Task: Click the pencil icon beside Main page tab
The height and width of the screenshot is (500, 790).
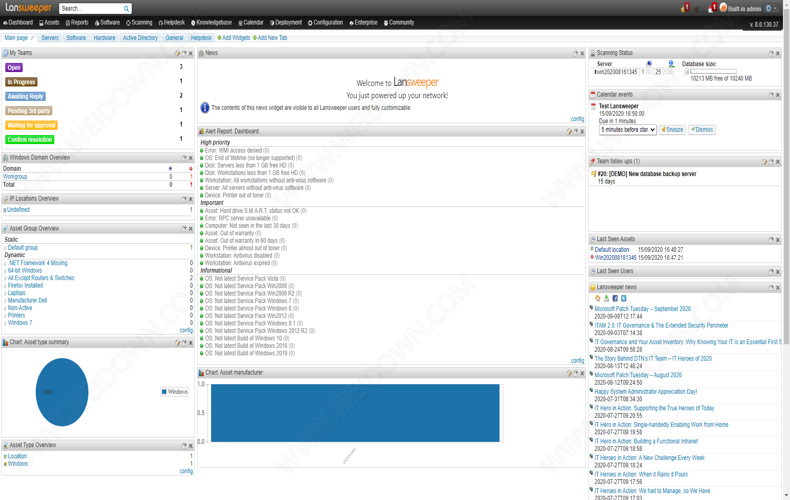Action: pyautogui.click(x=32, y=38)
